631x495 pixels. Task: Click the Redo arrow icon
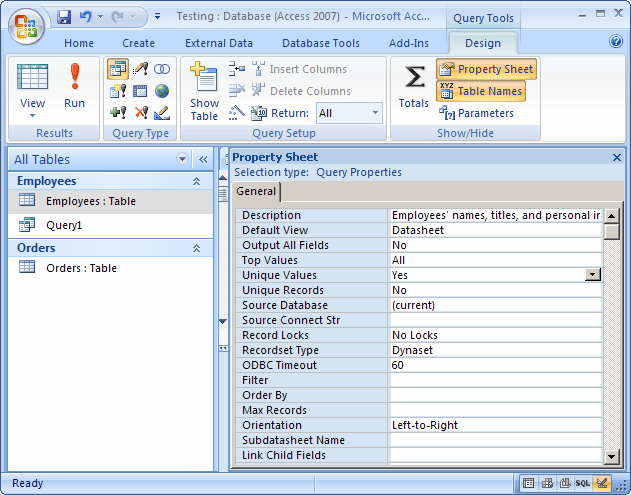[118, 17]
